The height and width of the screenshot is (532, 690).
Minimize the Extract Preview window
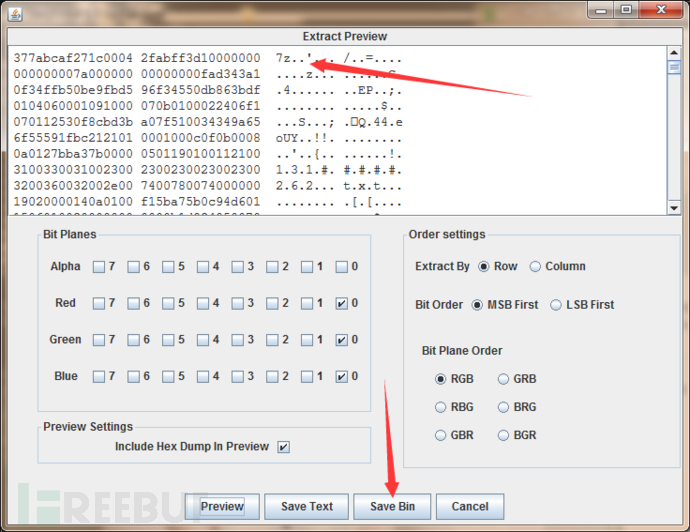pyautogui.click(x=601, y=10)
